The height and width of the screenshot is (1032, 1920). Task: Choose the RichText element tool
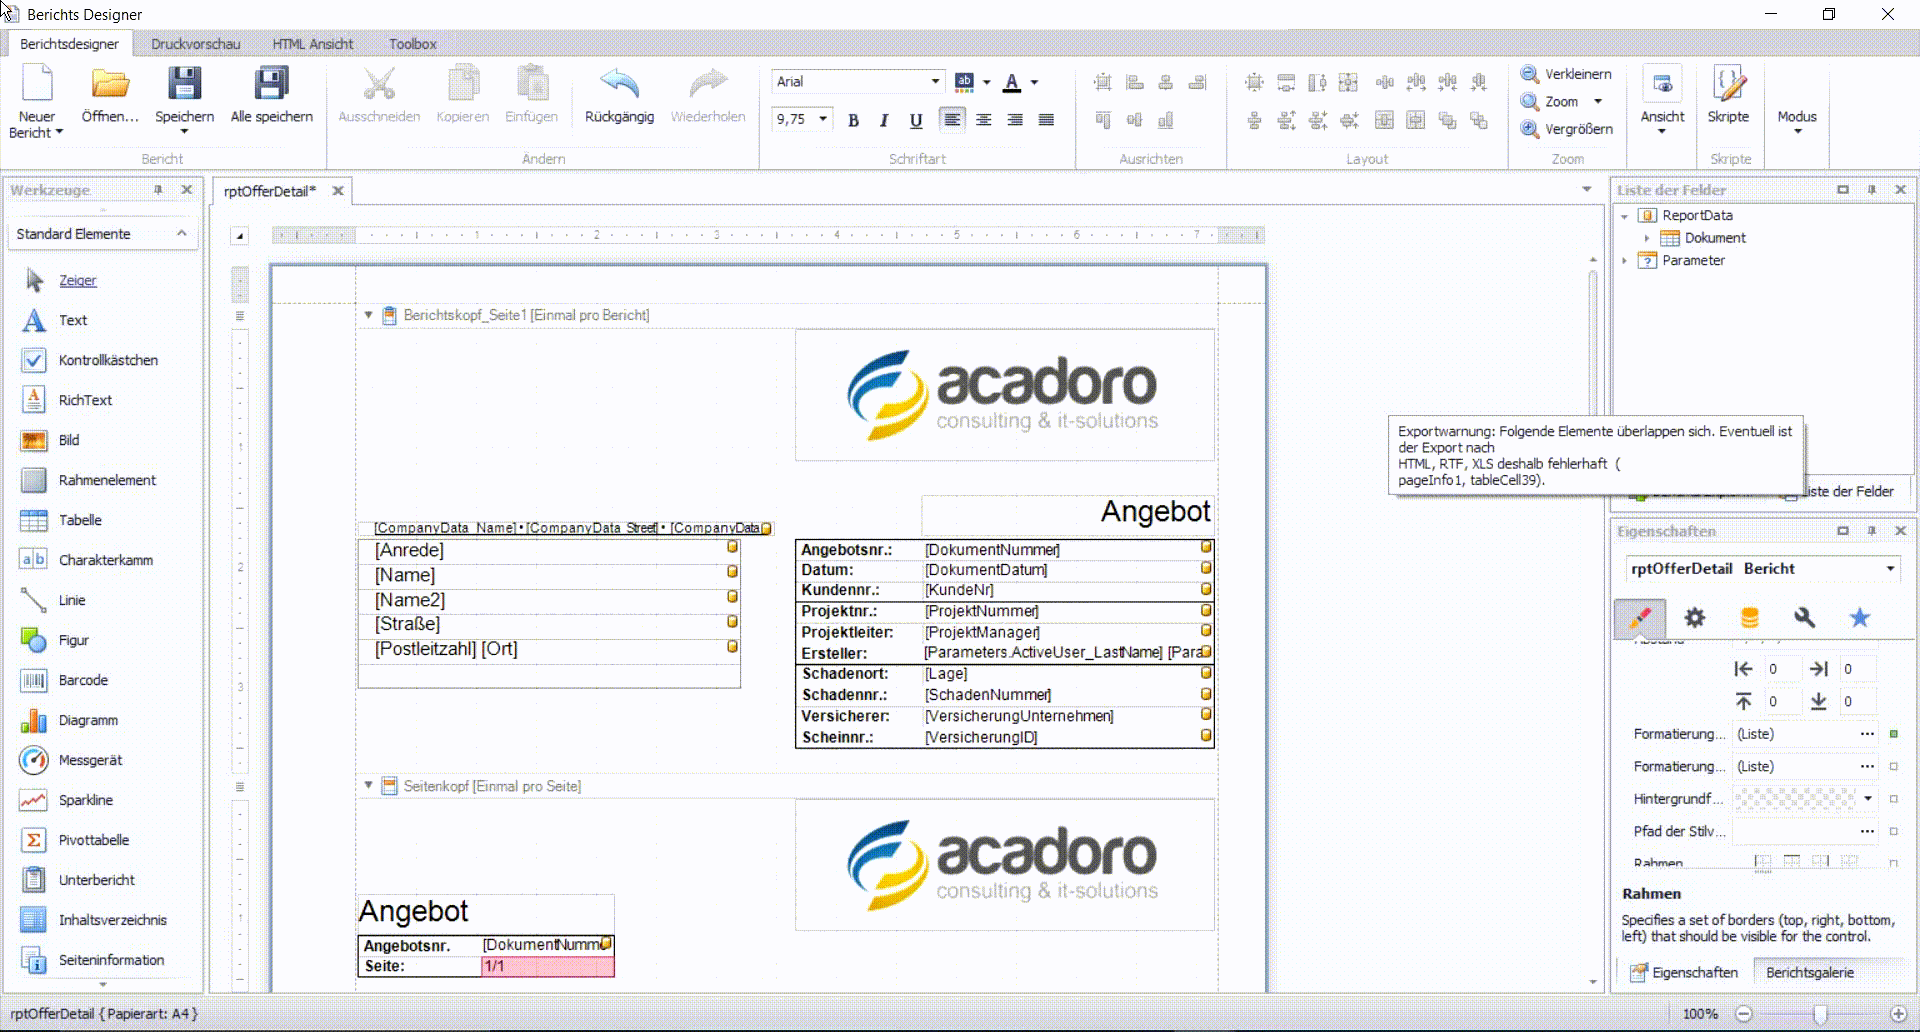click(85, 400)
